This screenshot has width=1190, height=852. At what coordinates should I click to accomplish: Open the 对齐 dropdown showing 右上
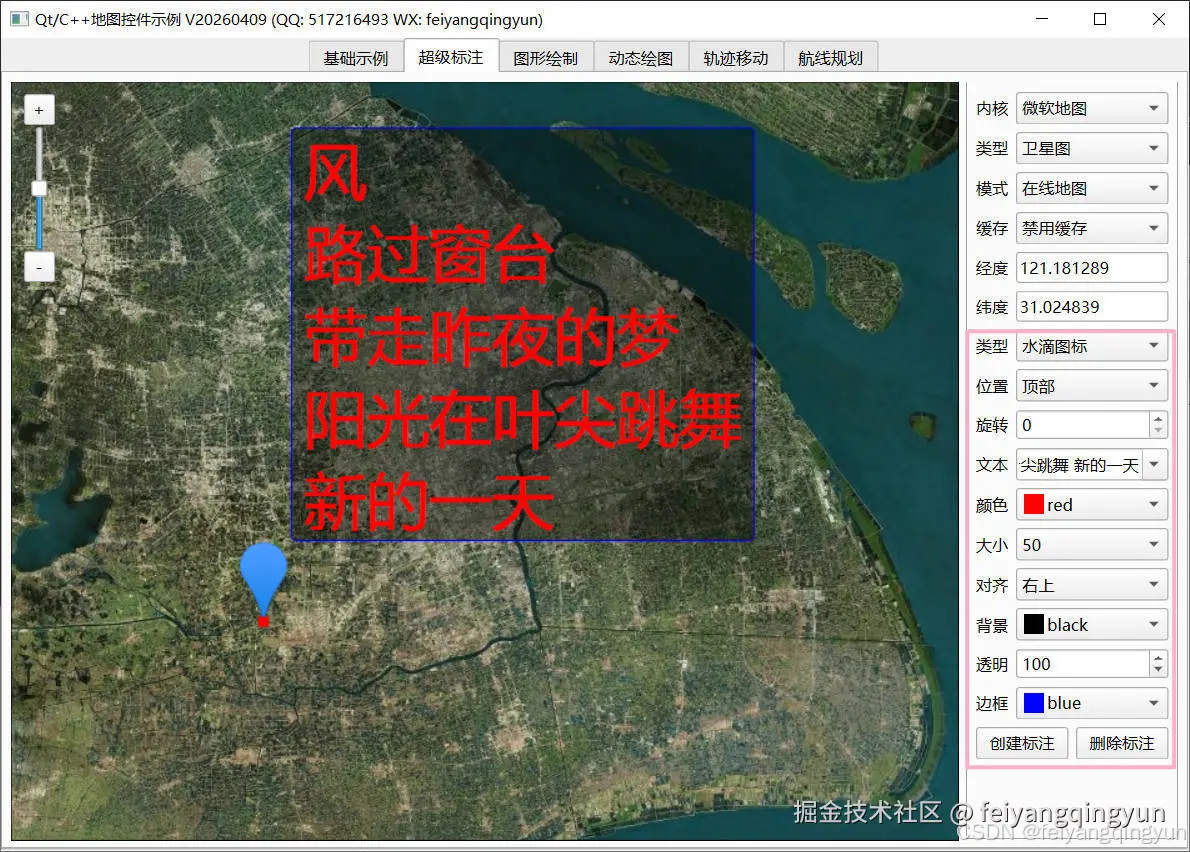[1091, 585]
